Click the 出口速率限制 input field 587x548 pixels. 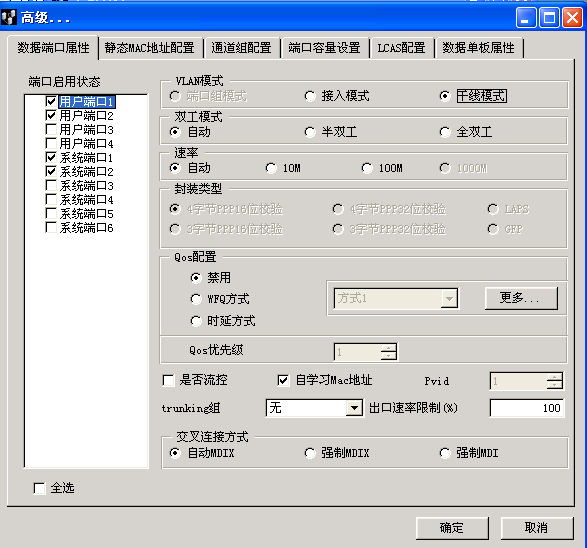527,408
